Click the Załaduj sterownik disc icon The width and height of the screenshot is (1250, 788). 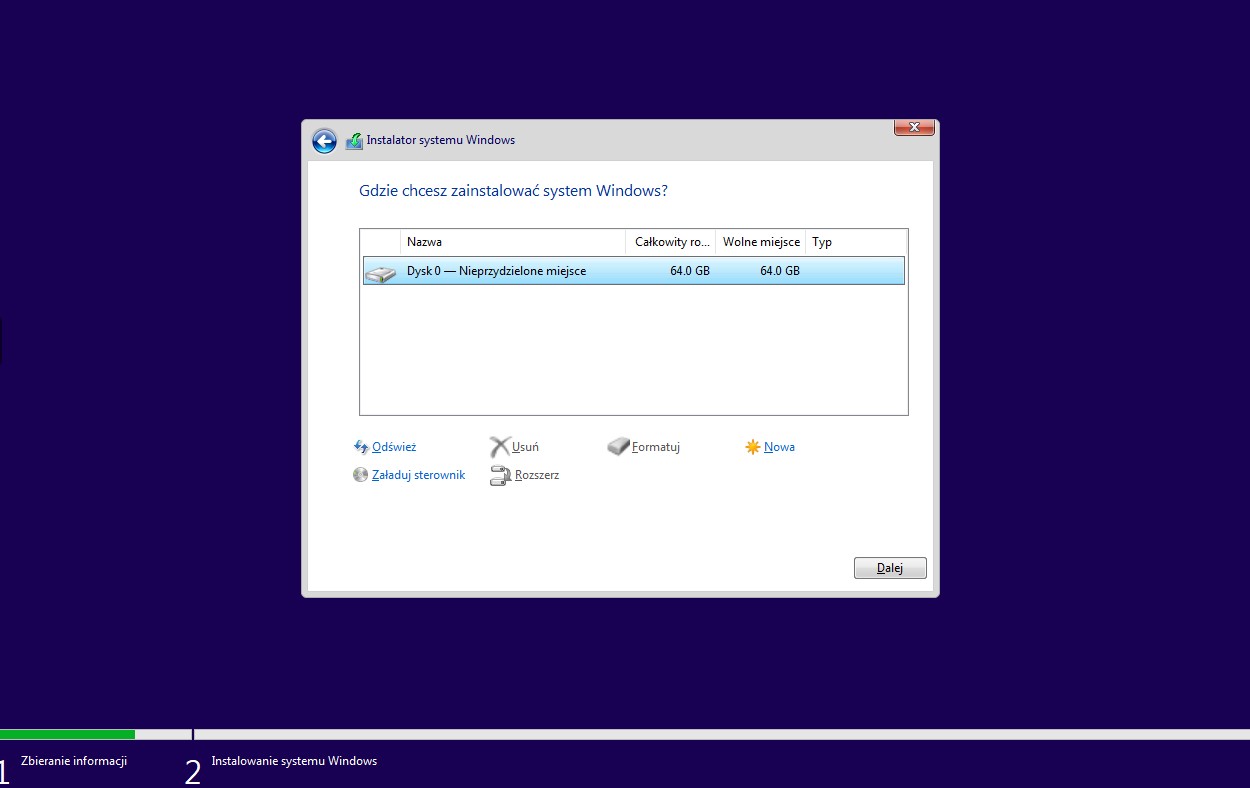click(360, 475)
